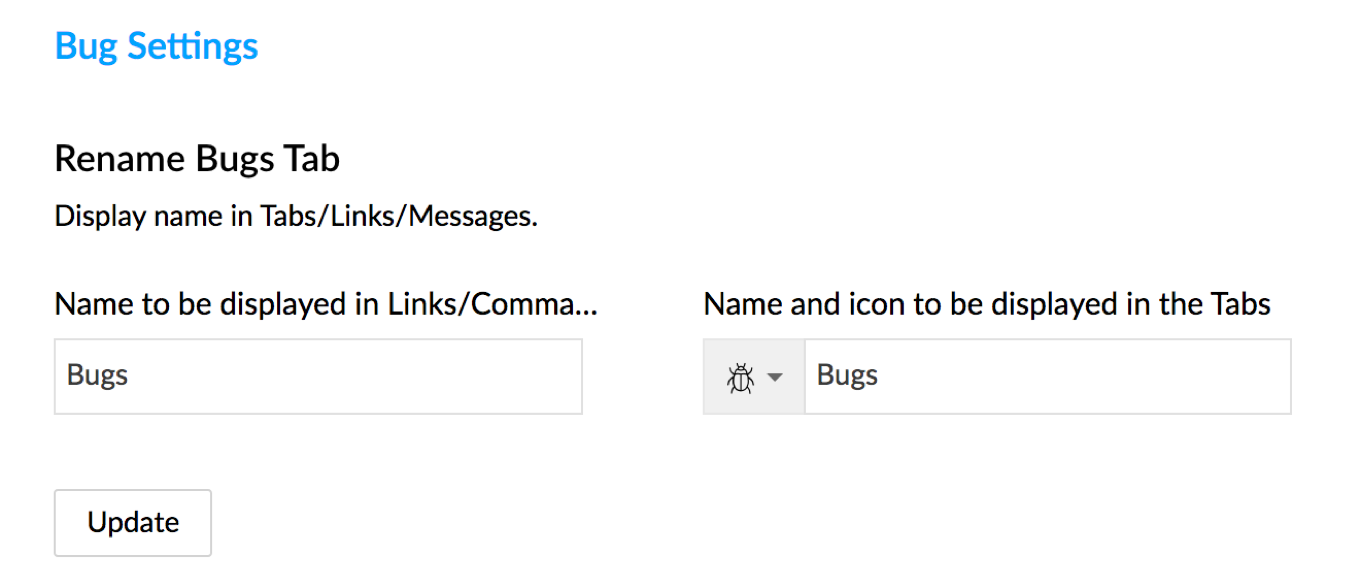Screen dimensions: 1360x588
Task: Open the tab icon picker dropdown arrow
Action: pyautogui.click(x=775, y=378)
